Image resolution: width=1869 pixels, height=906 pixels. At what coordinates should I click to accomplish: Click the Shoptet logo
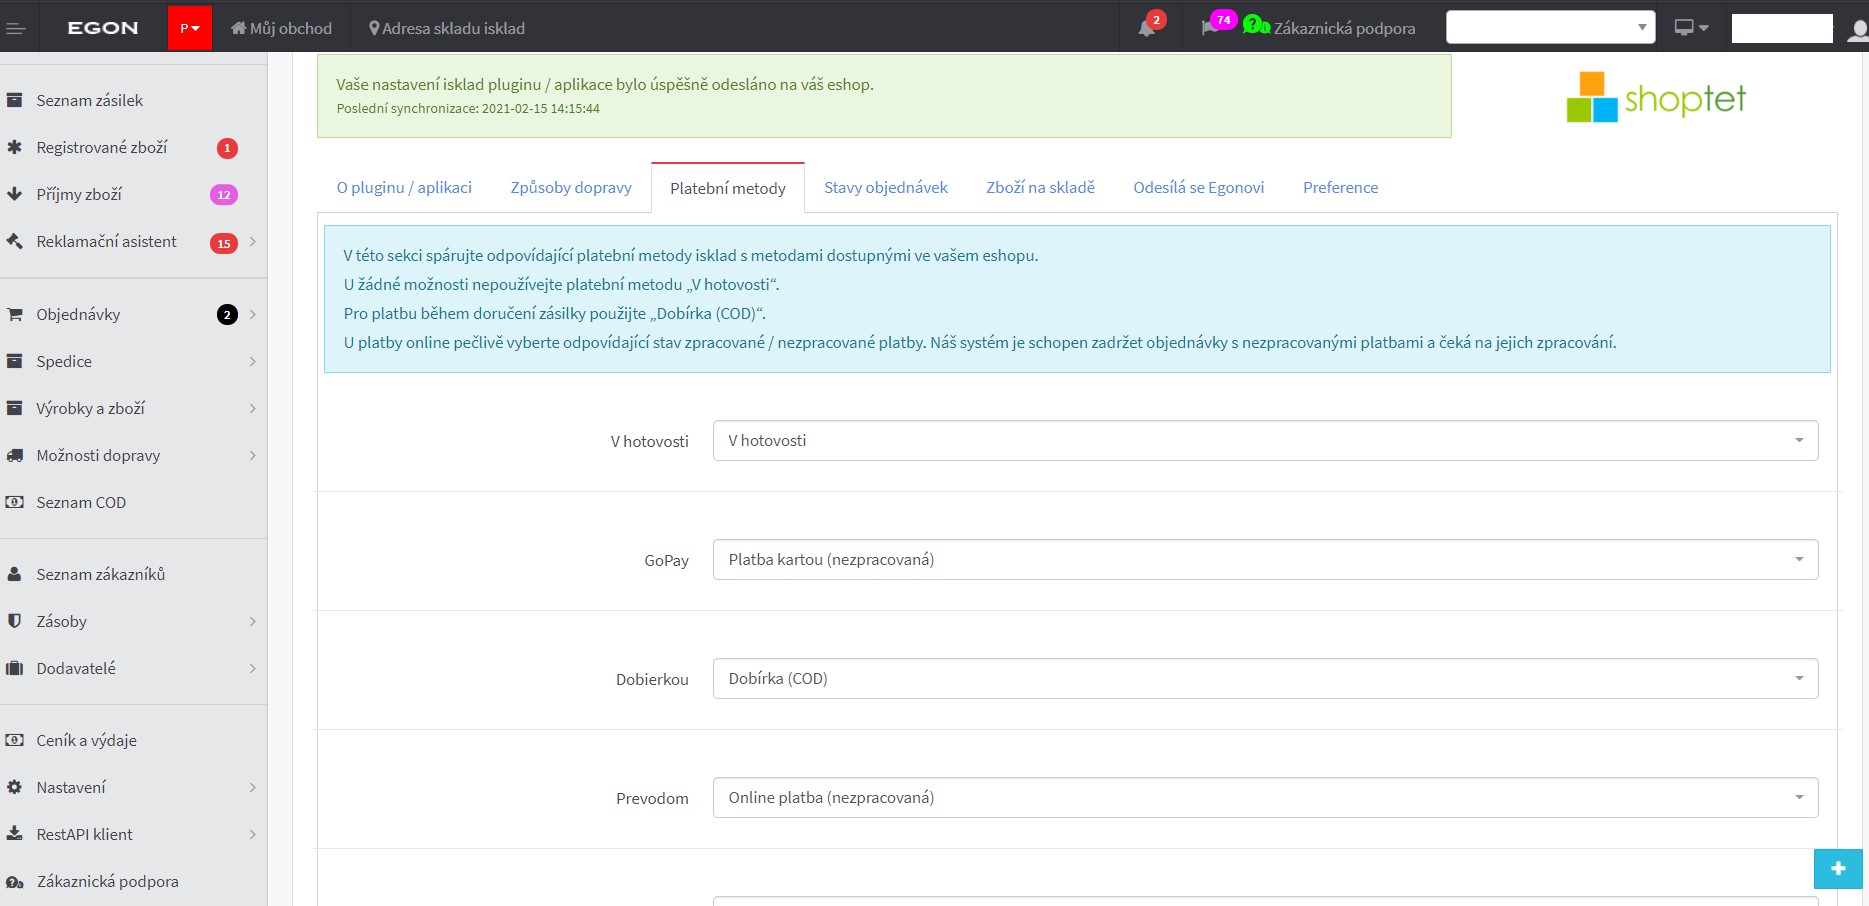point(1656,97)
